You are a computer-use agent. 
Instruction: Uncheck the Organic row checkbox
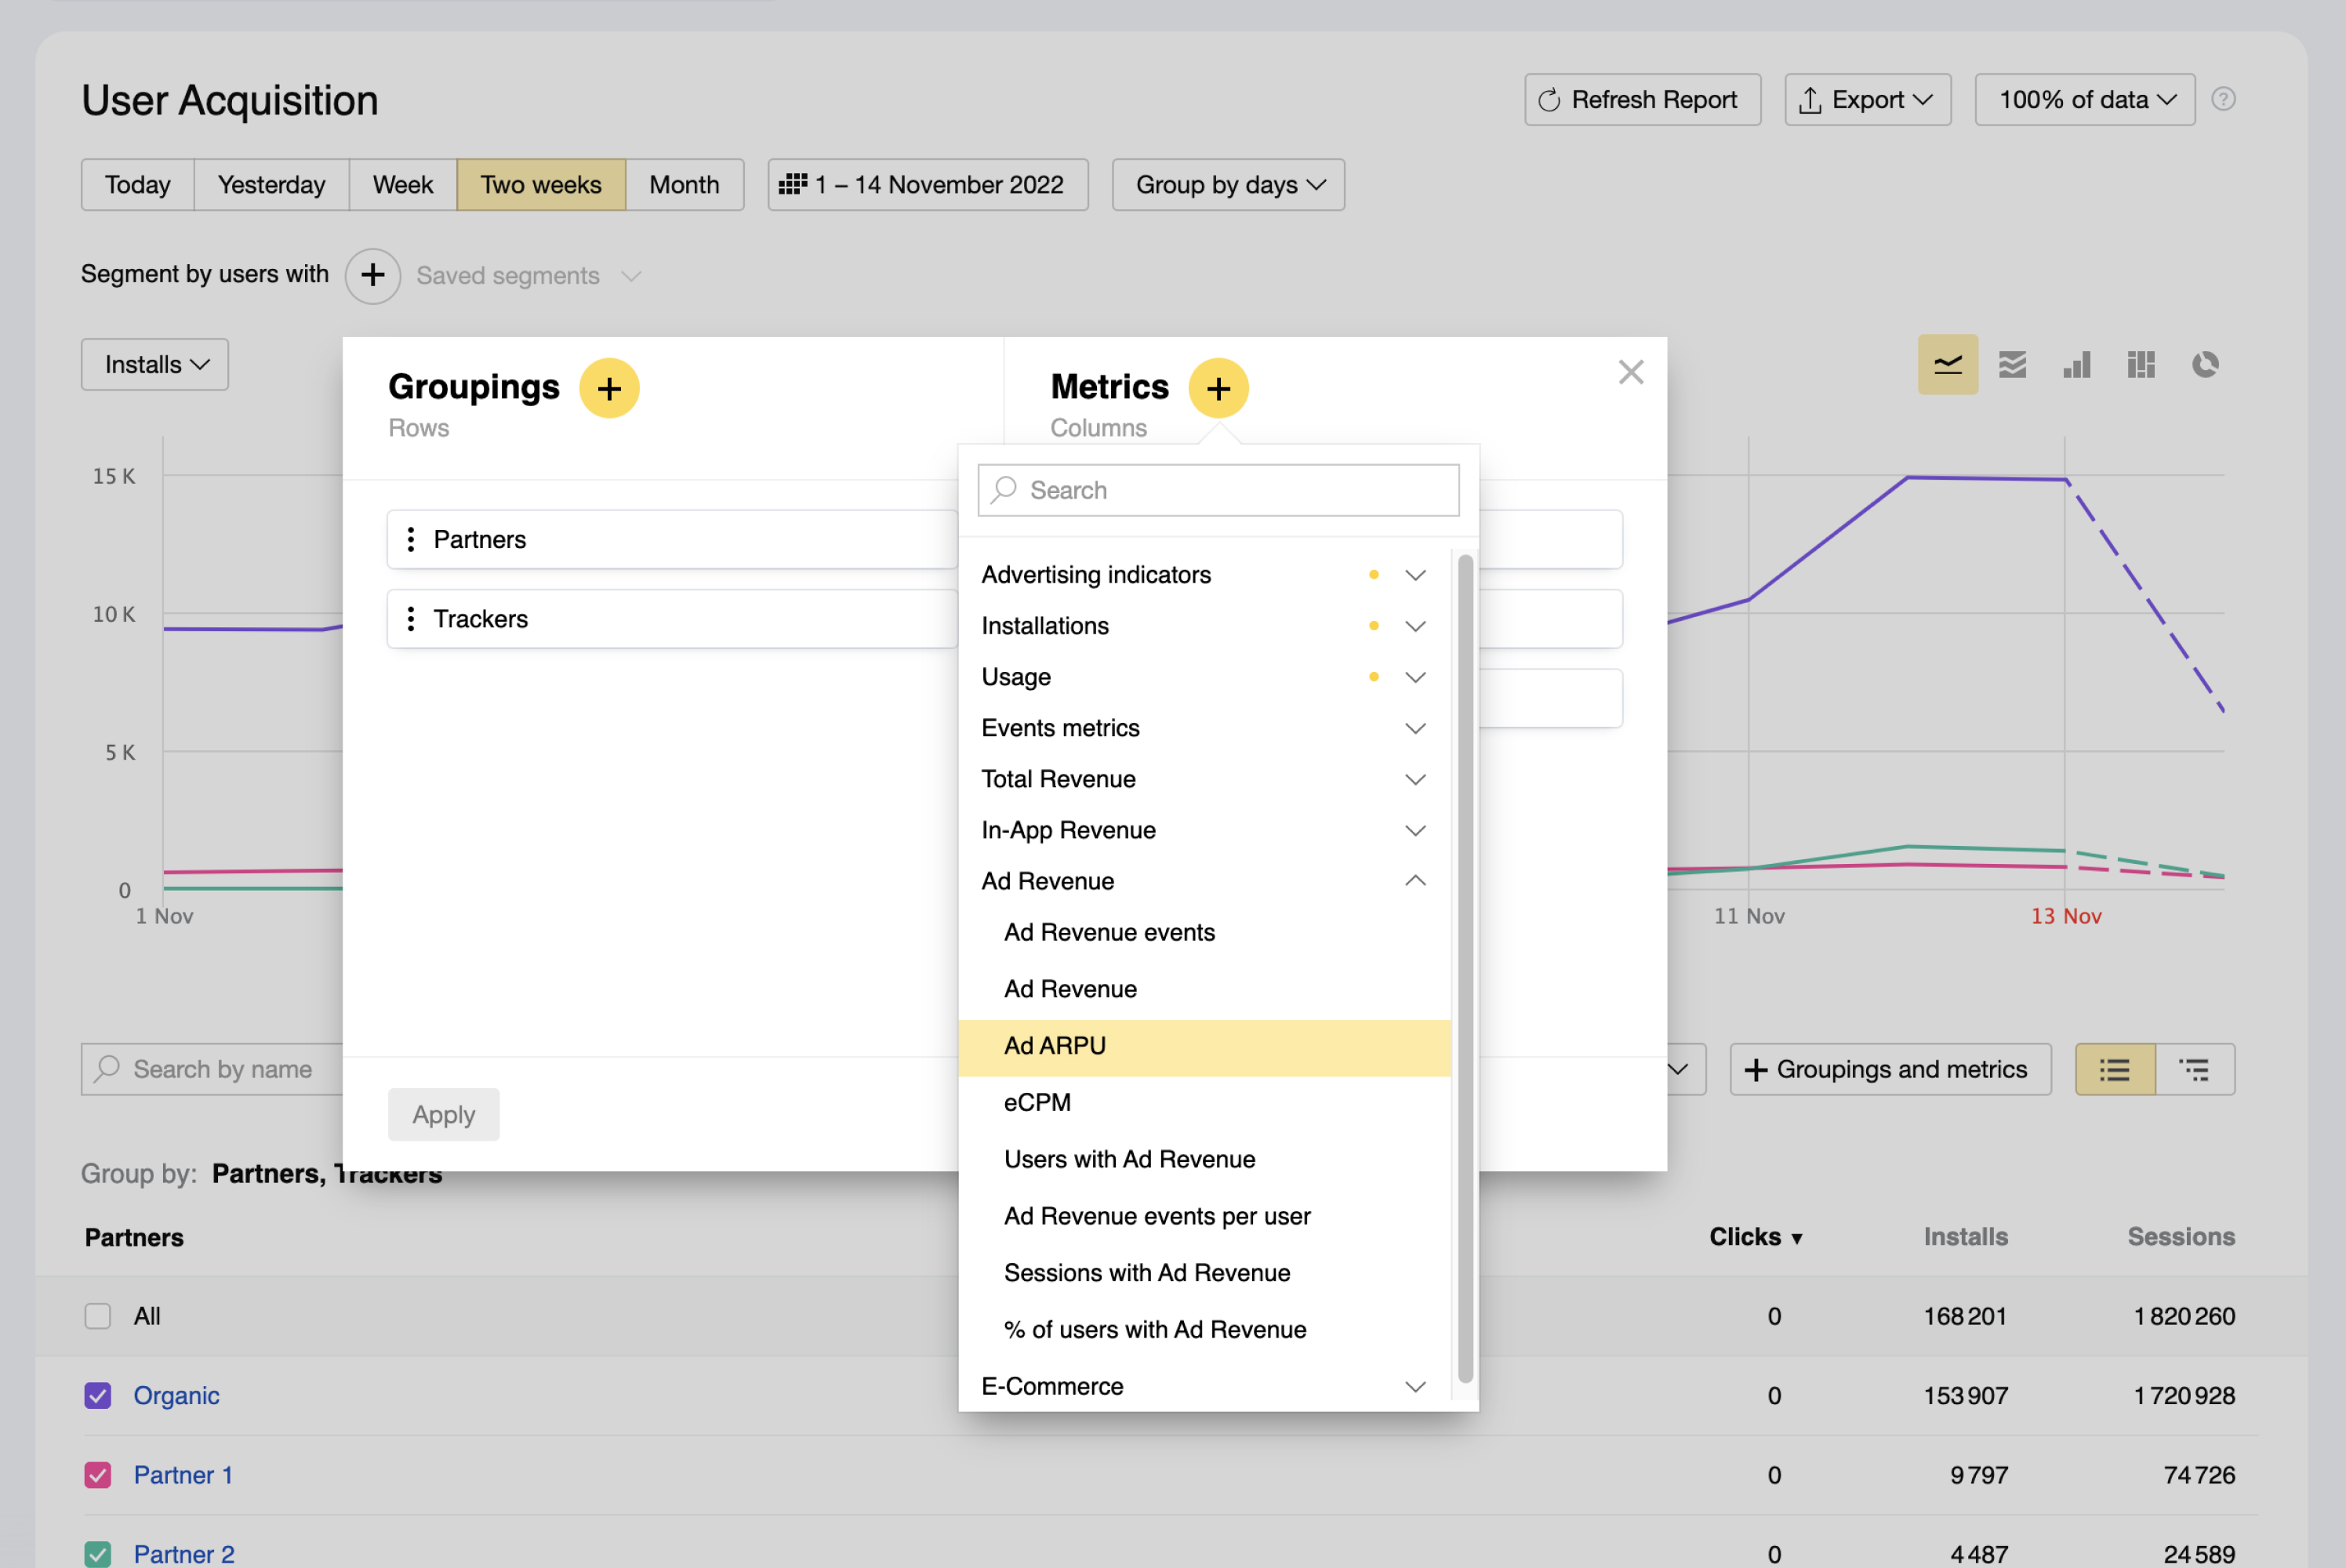(x=97, y=1395)
